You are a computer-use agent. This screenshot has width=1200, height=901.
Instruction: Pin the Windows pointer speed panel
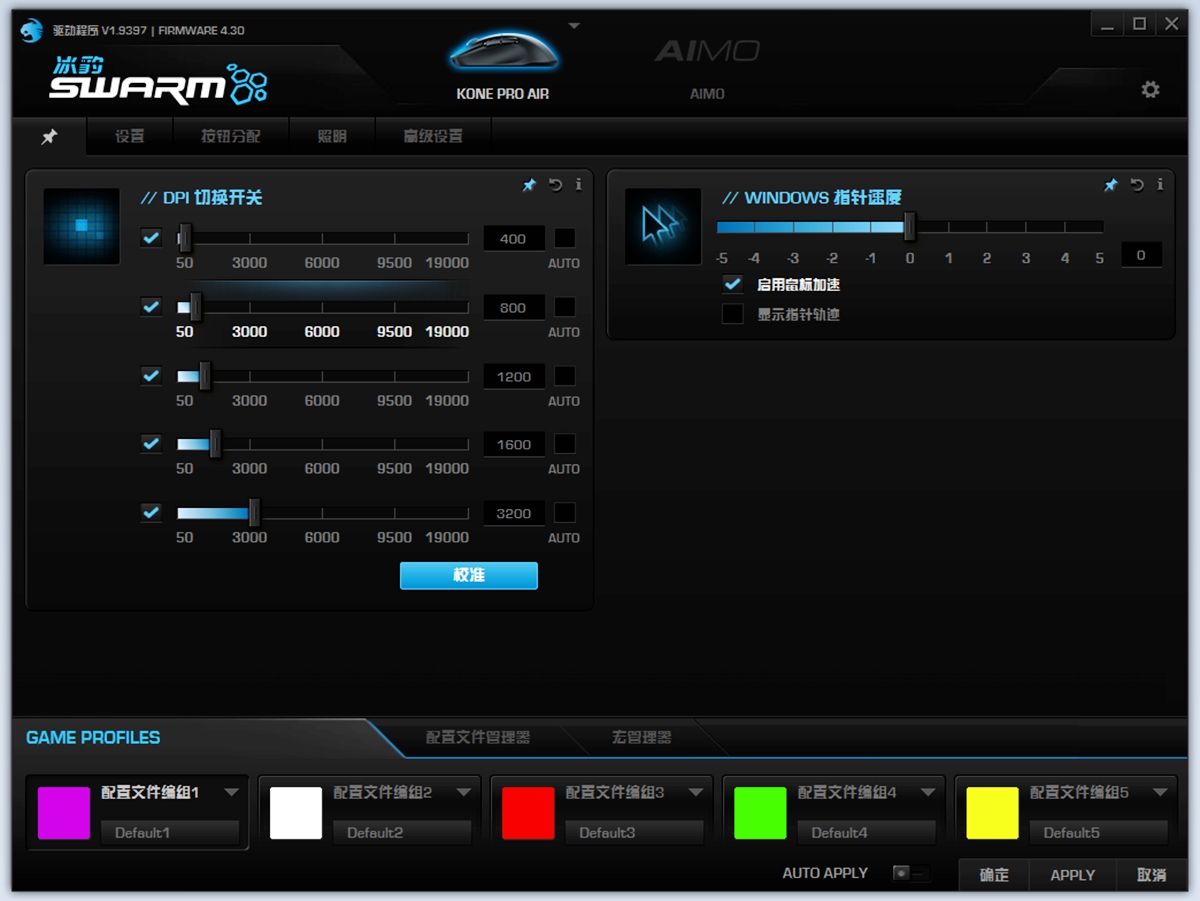click(1110, 185)
